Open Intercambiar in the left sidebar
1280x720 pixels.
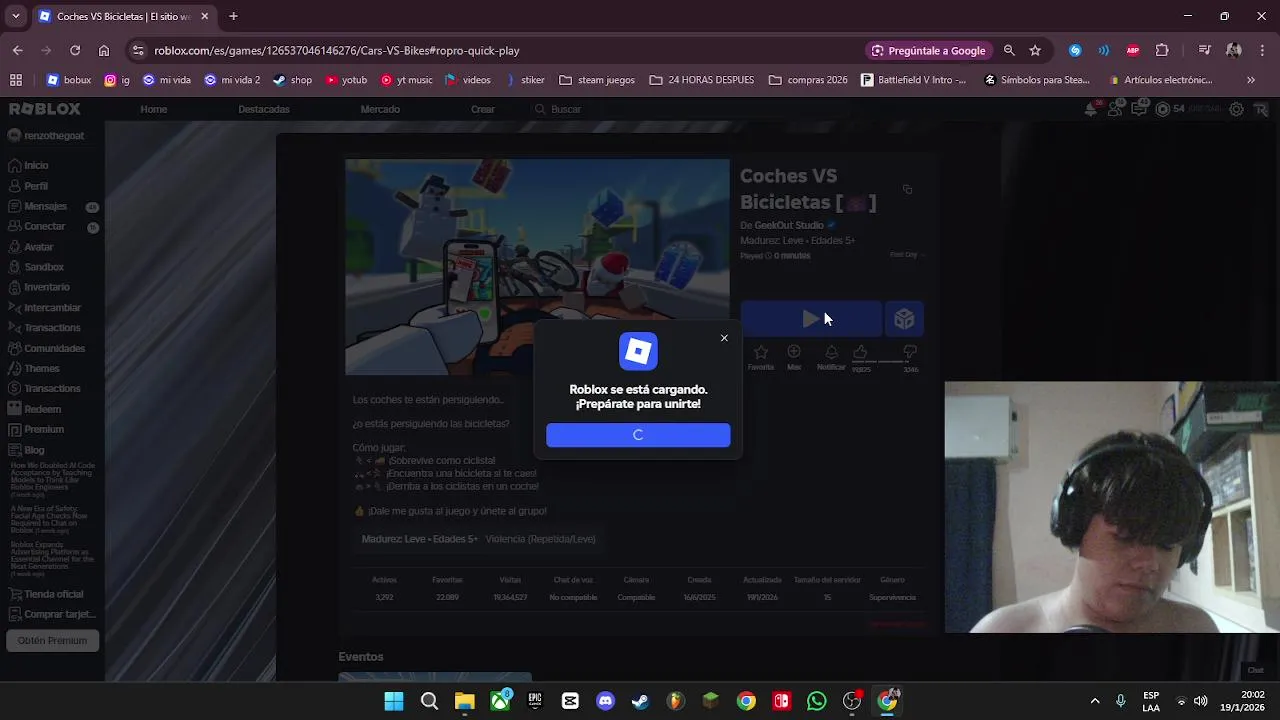pos(52,308)
